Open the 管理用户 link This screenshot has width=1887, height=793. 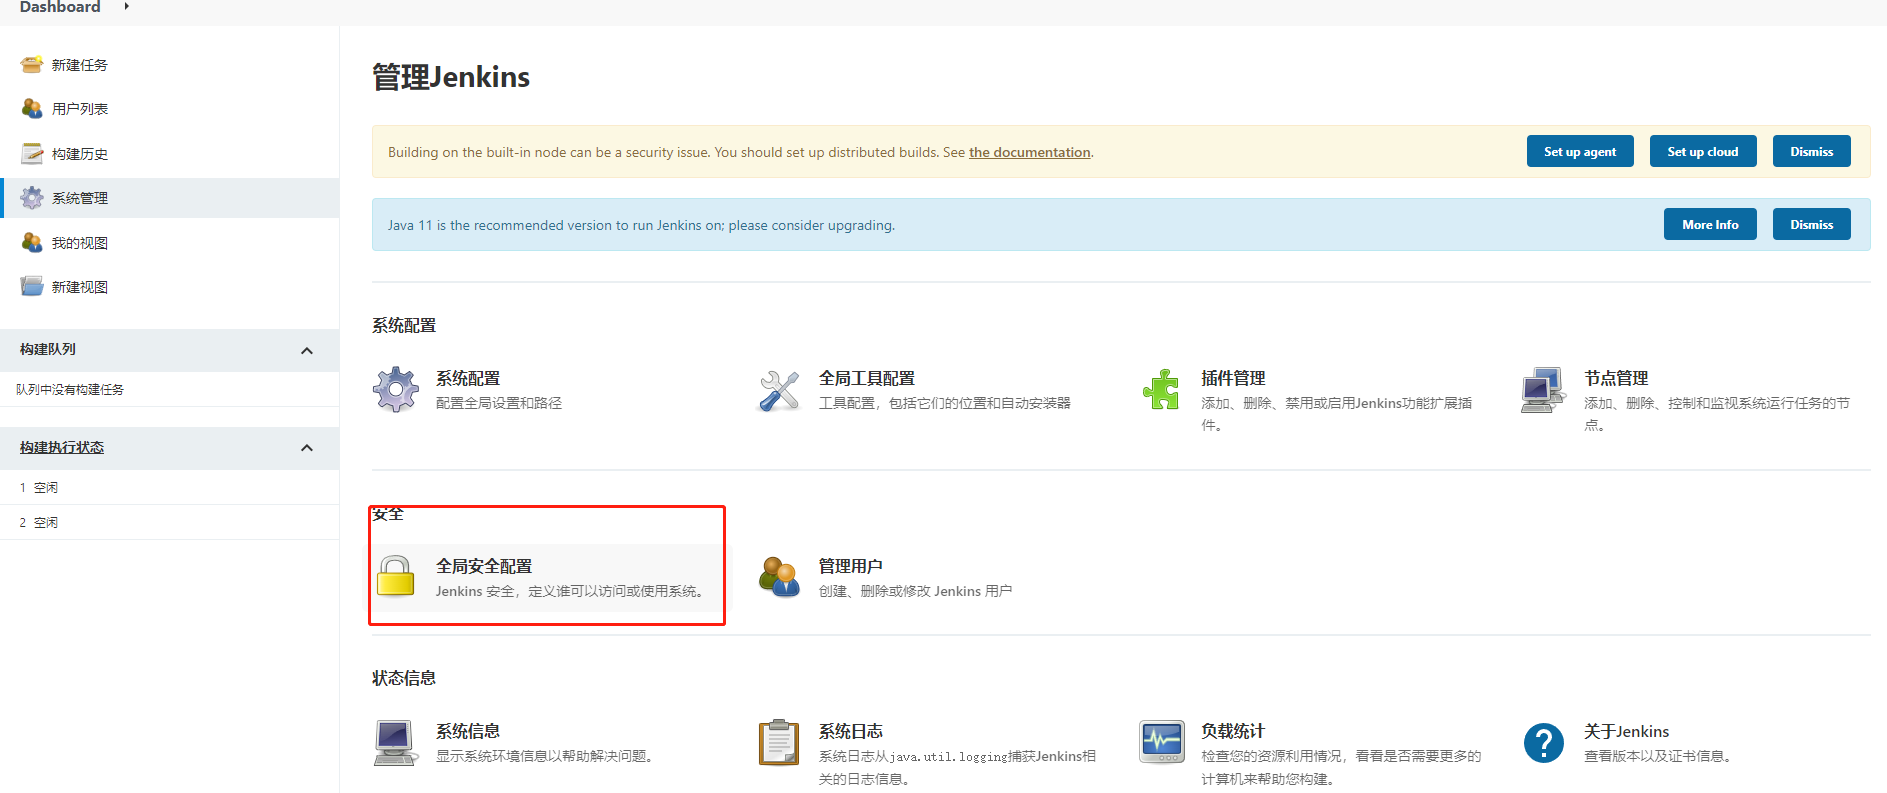click(x=851, y=566)
